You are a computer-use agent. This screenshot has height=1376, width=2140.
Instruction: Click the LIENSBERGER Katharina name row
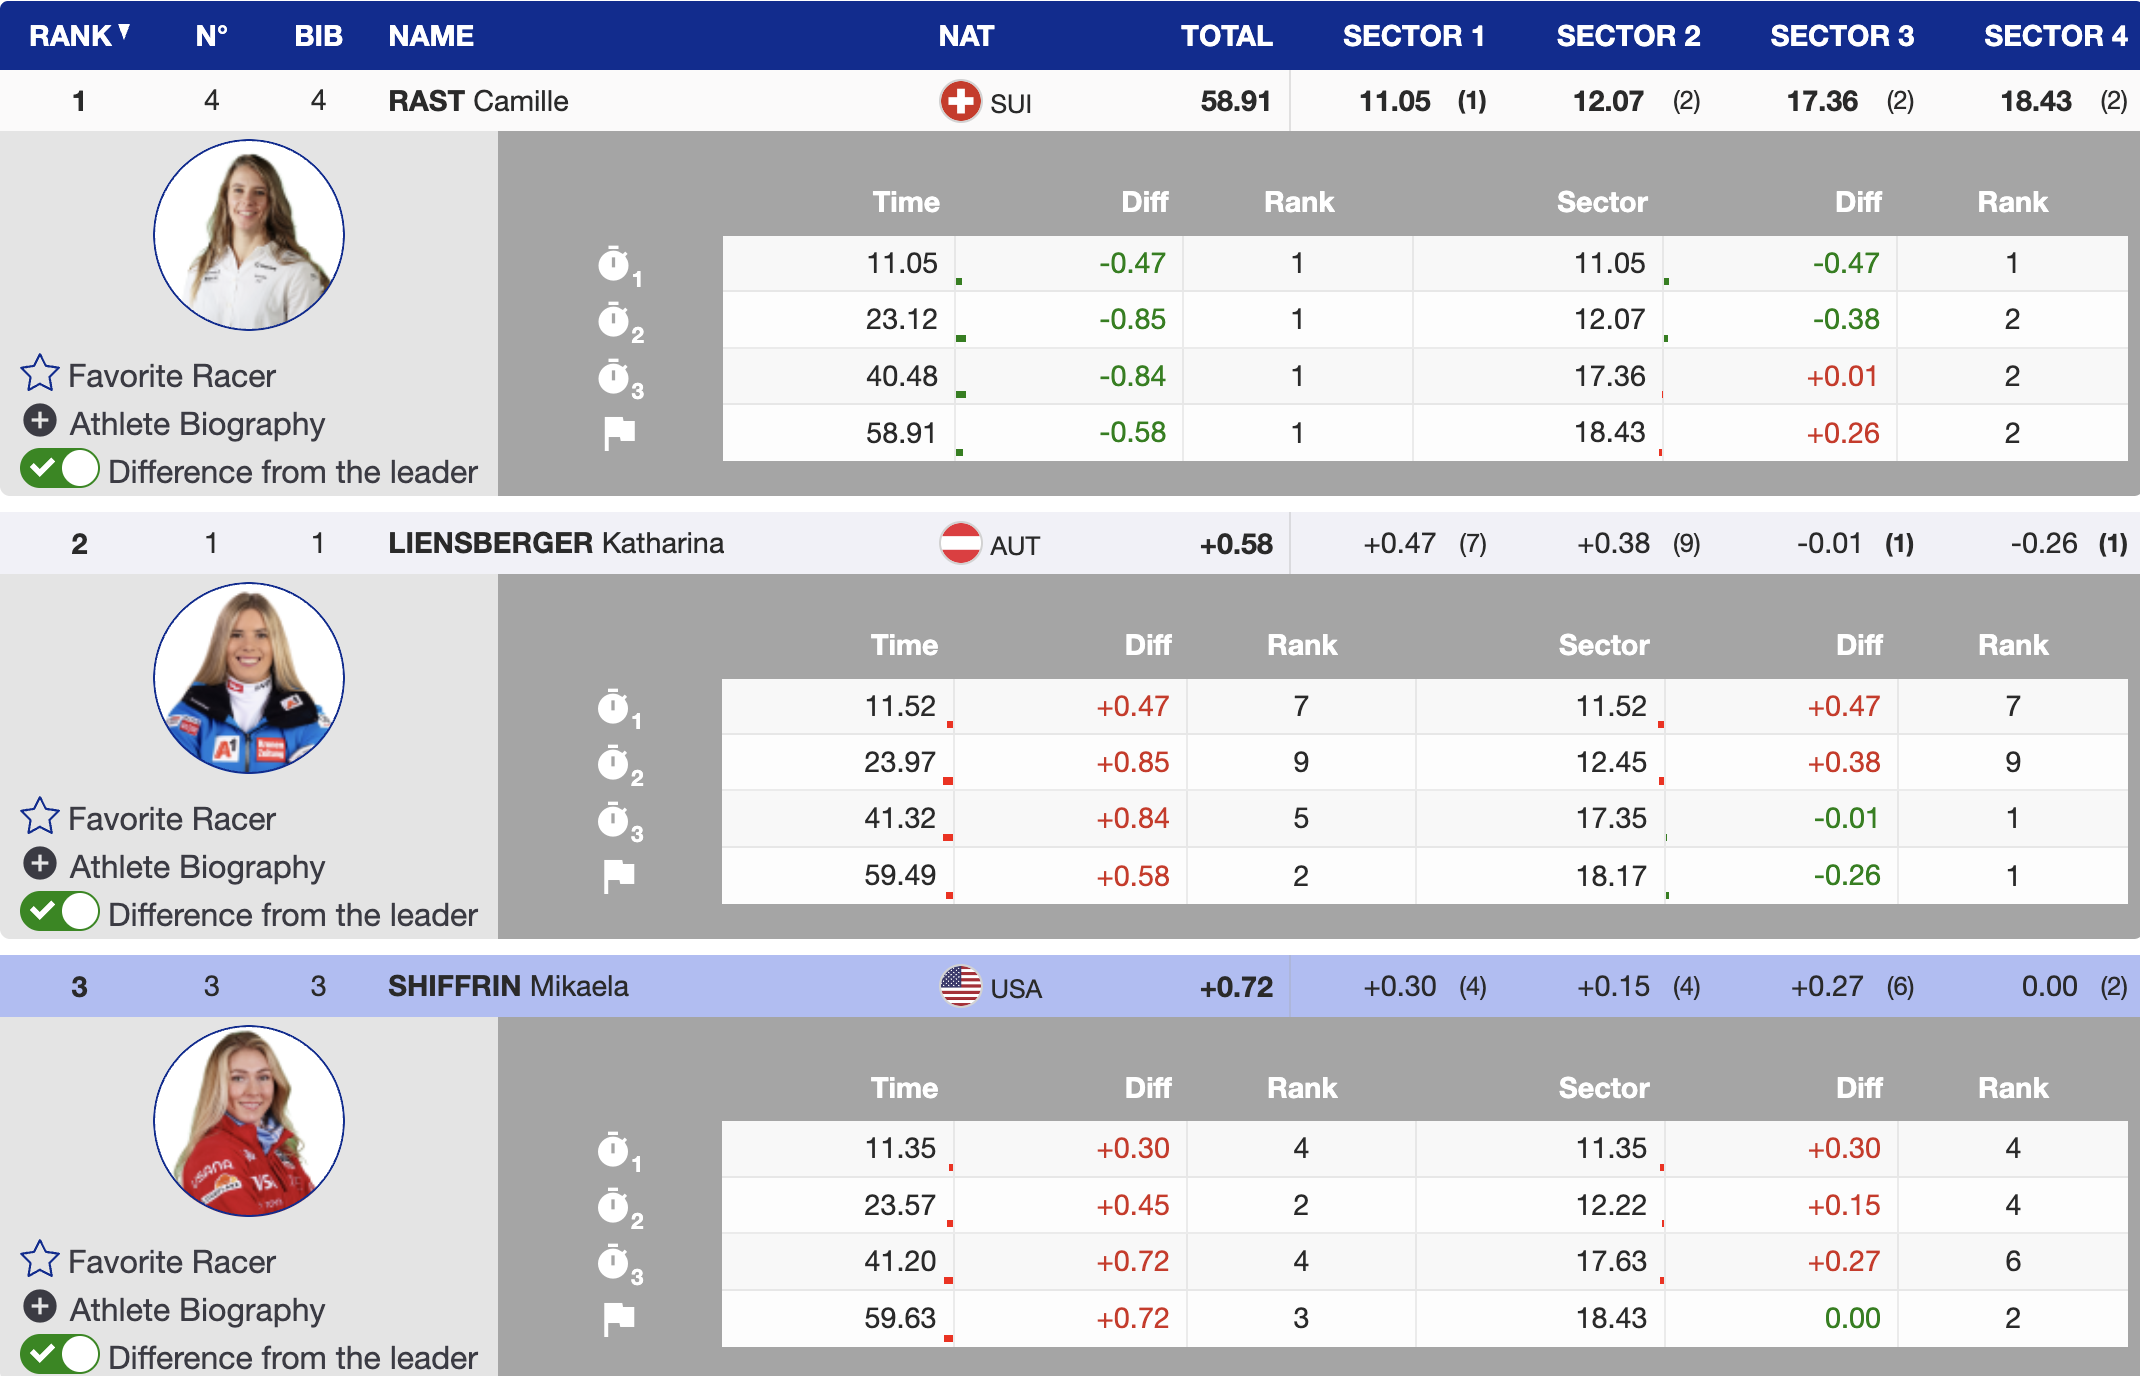coord(556,543)
